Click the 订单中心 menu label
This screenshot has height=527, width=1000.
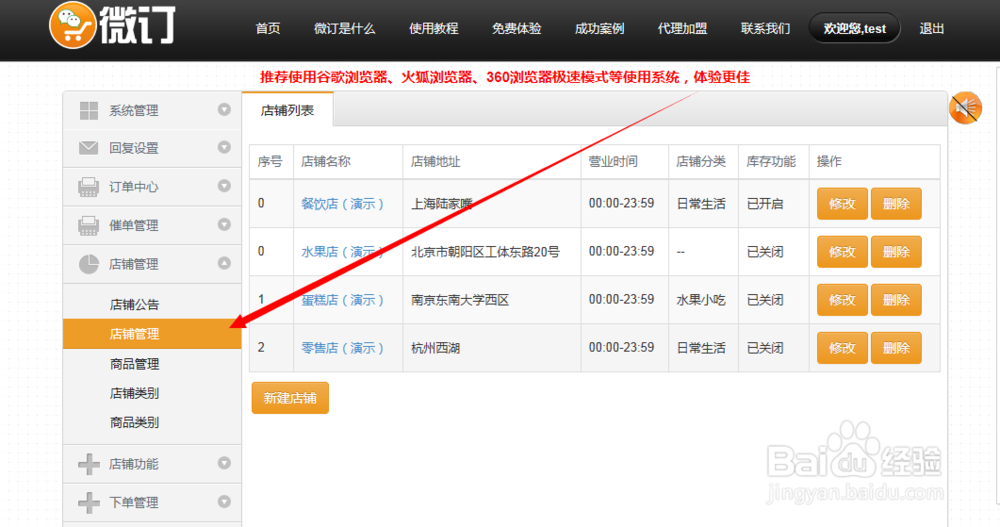(x=134, y=187)
